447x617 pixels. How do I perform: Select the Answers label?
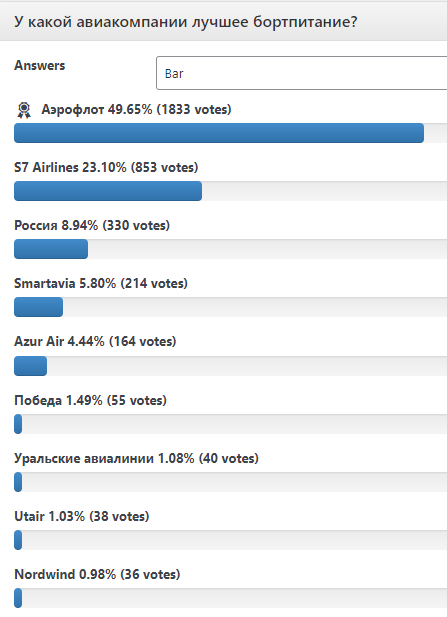[x=39, y=65]
